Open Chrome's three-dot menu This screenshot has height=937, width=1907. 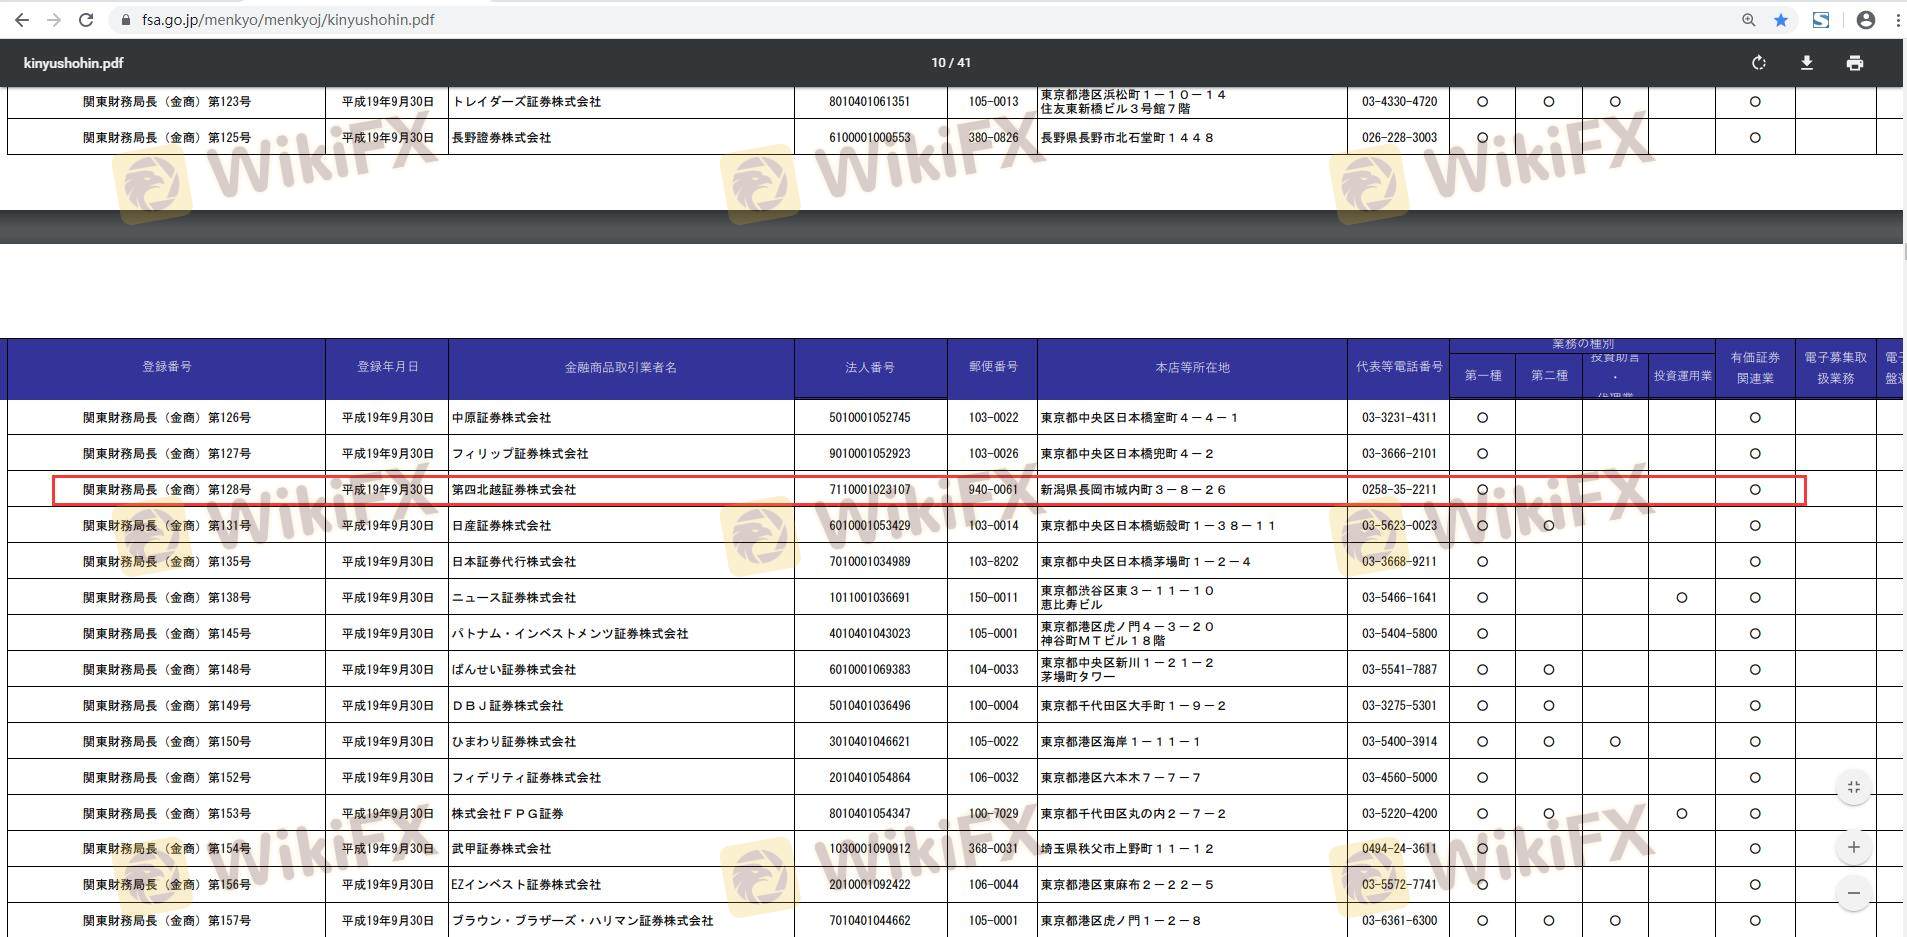click(1897, 20)
